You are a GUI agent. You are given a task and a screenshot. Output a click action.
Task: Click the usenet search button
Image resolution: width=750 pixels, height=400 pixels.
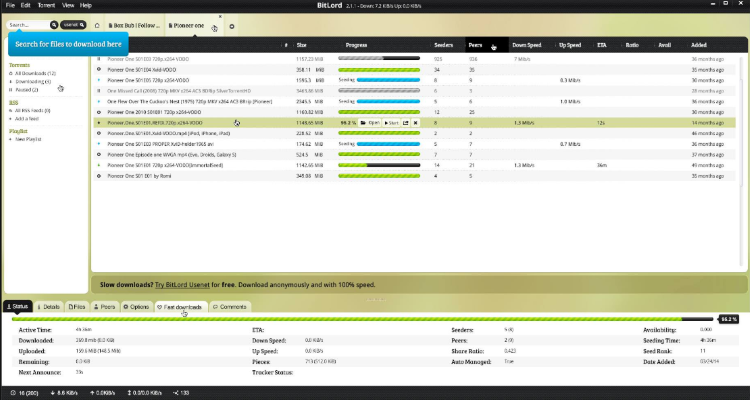point(73,25)
